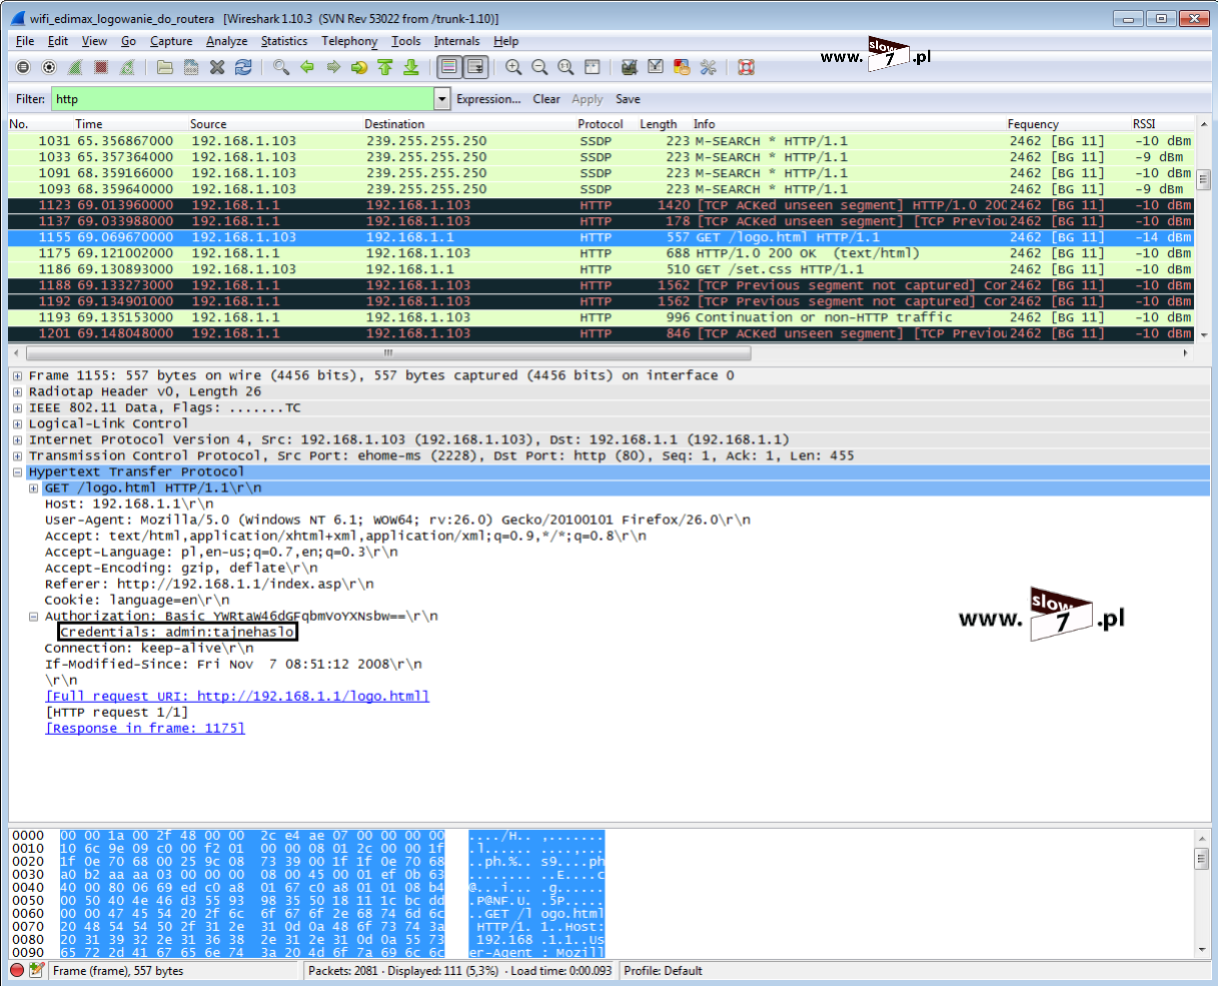Viewport: 1218px width, 986px height.
Task: Click into the display filter field
Action: click(x=243, y=99)
